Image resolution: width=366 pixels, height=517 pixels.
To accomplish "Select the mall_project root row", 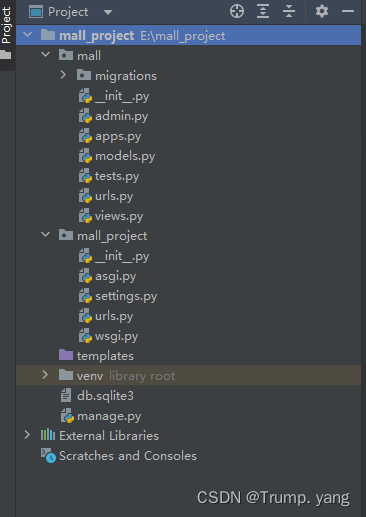I will point(188,35).
